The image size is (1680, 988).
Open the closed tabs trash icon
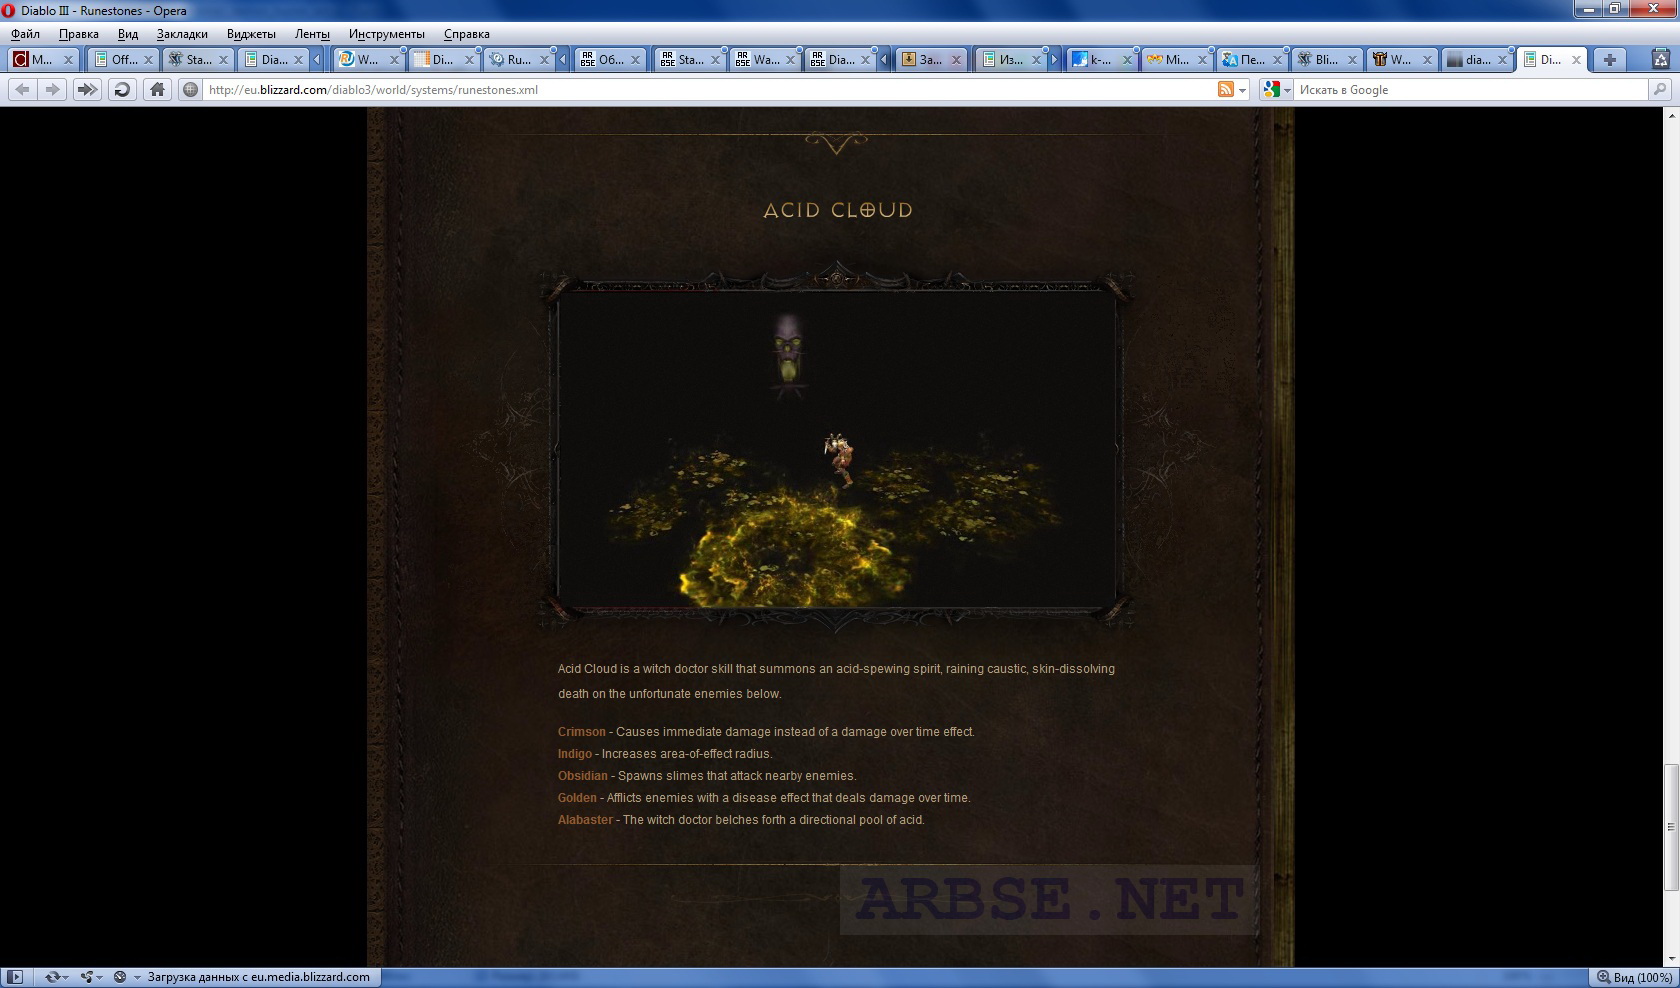tap(1660, 60)
